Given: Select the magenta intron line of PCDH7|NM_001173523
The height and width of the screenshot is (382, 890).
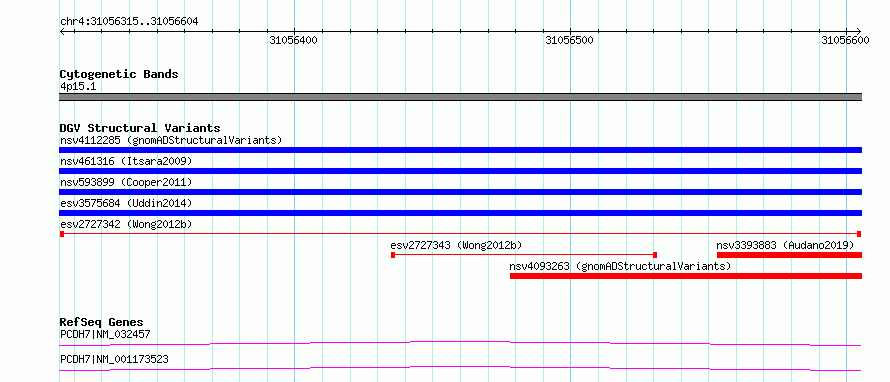Looking at the screenshot, I should [x=460, y=368].
